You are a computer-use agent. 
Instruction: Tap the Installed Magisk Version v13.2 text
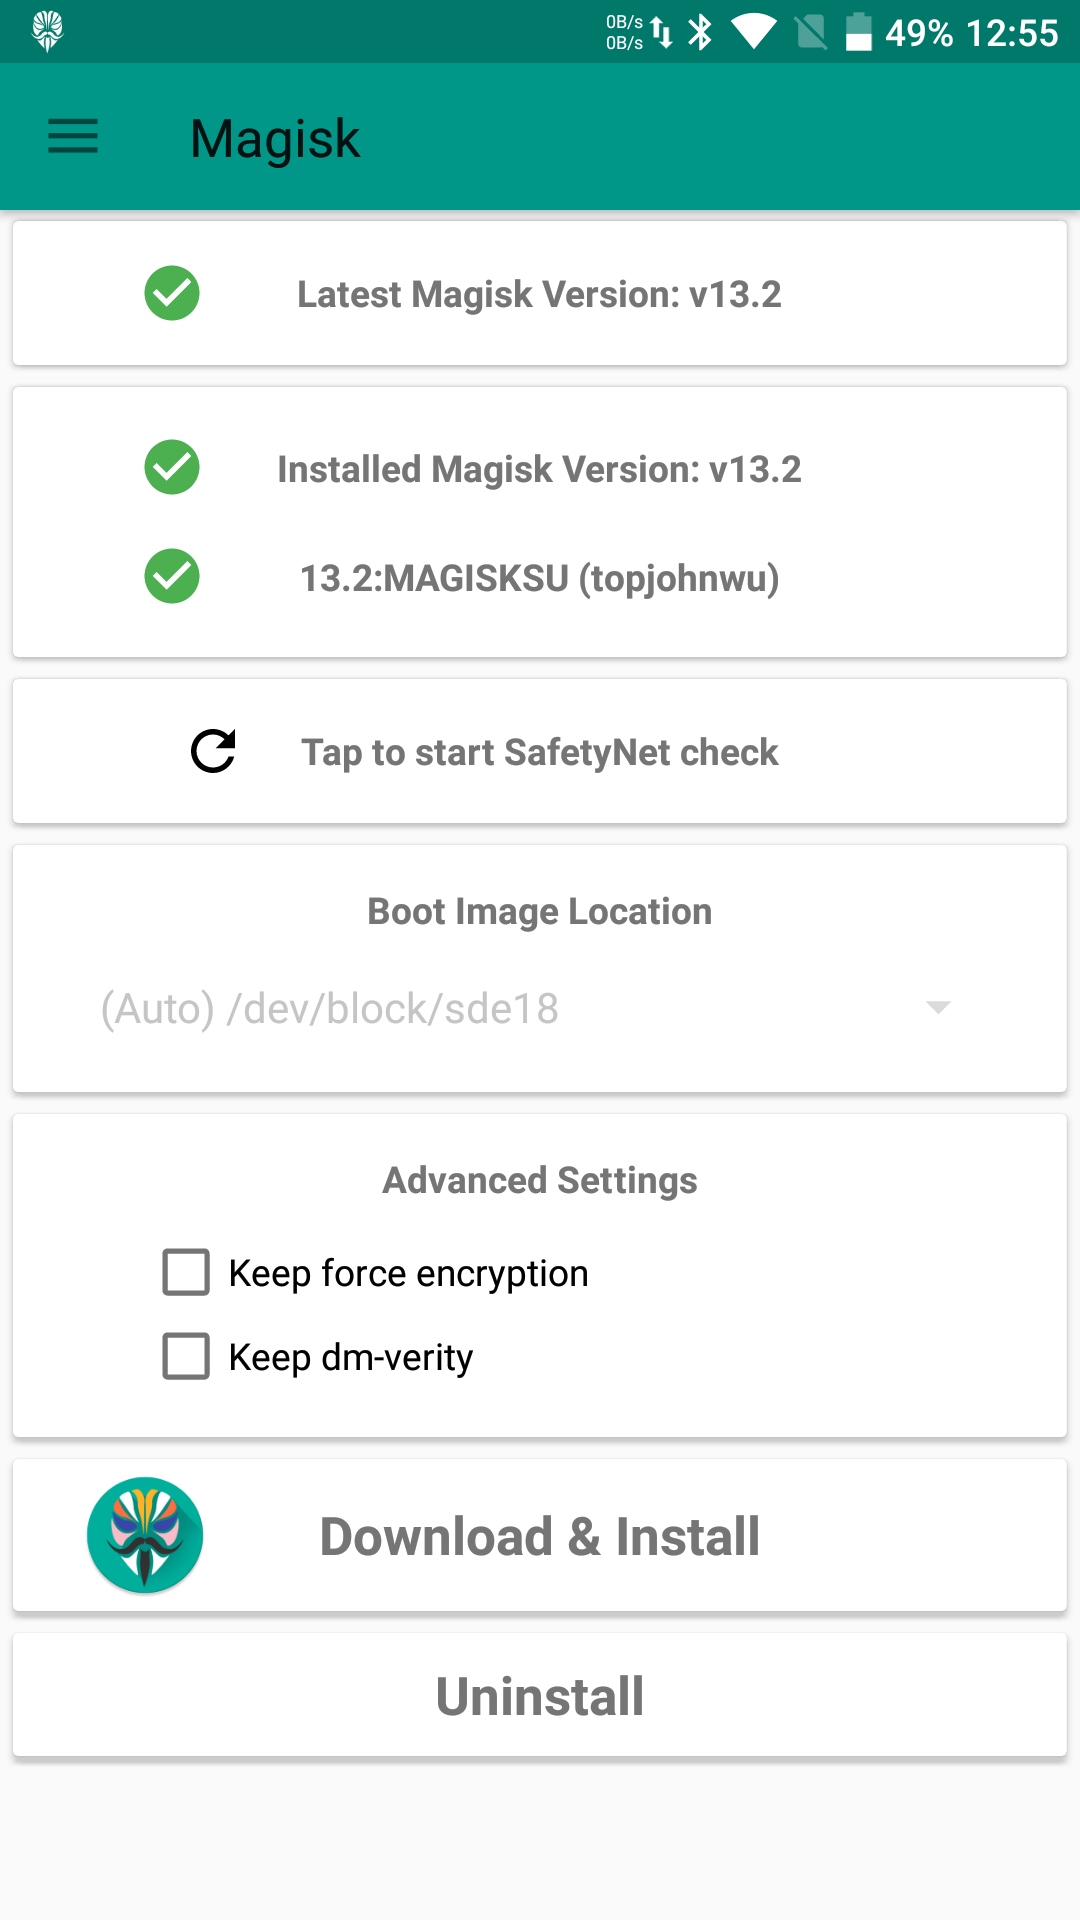[x=540, y=469]
